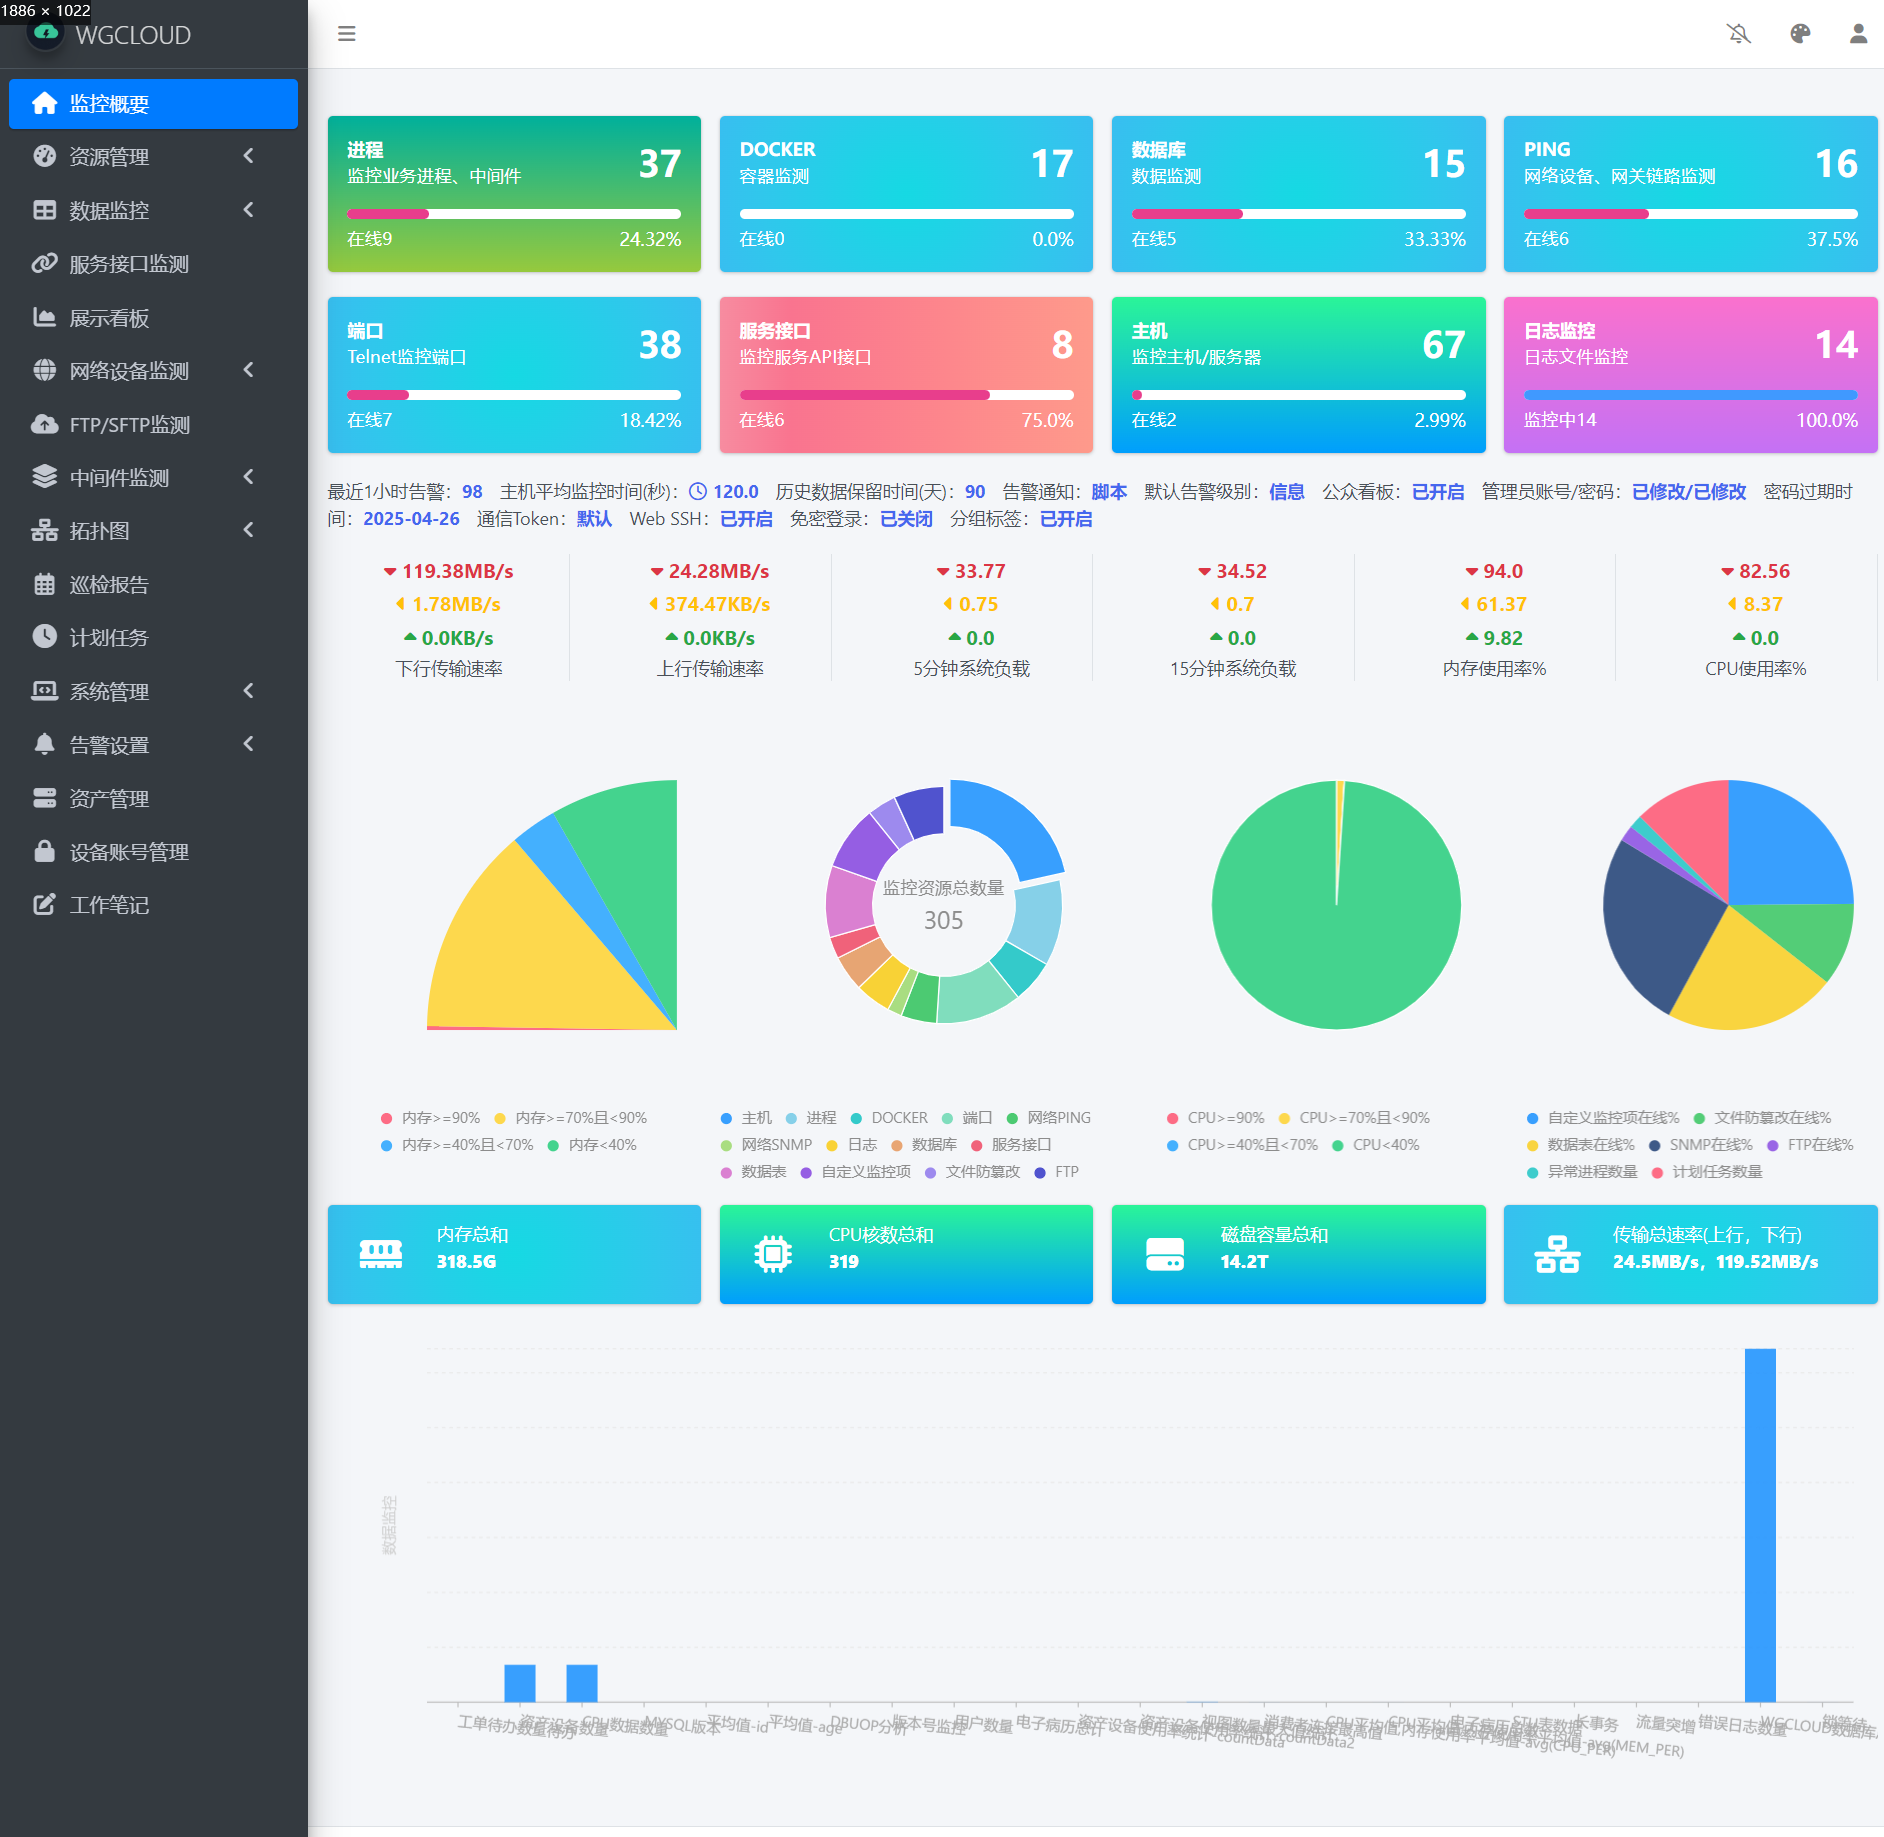Click the memory chip icon in 内存总和 card

click(x=380, y=1254)
